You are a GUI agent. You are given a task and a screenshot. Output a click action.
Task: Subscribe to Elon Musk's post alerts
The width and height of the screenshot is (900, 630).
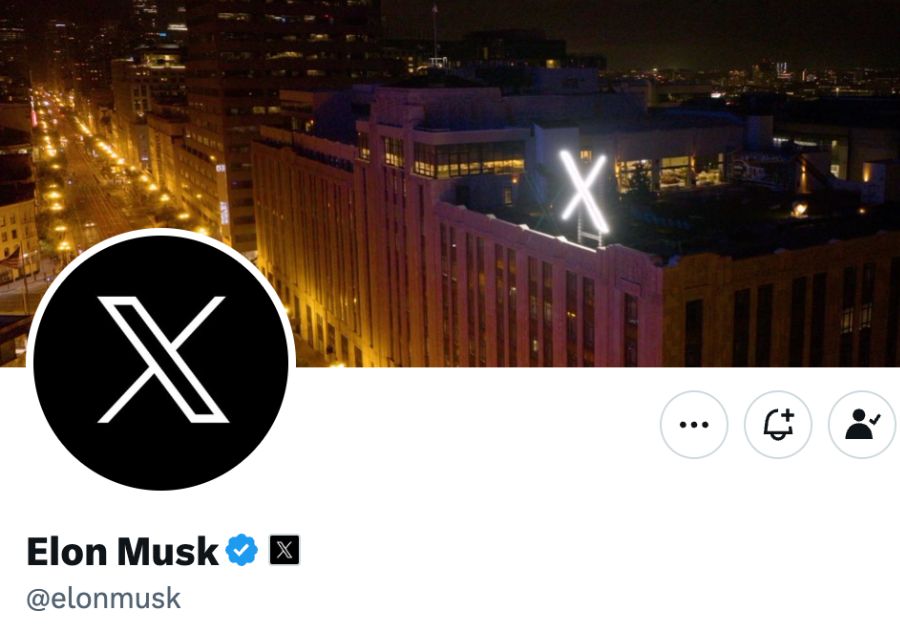(x=778, y=425)
